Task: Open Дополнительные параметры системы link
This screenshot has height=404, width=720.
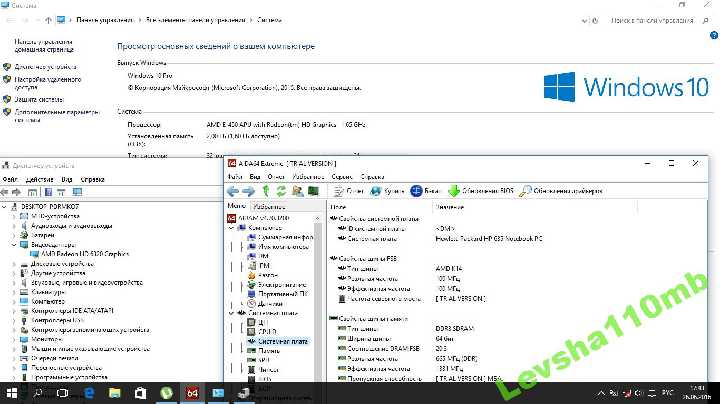Action: (x=56, y=116)
